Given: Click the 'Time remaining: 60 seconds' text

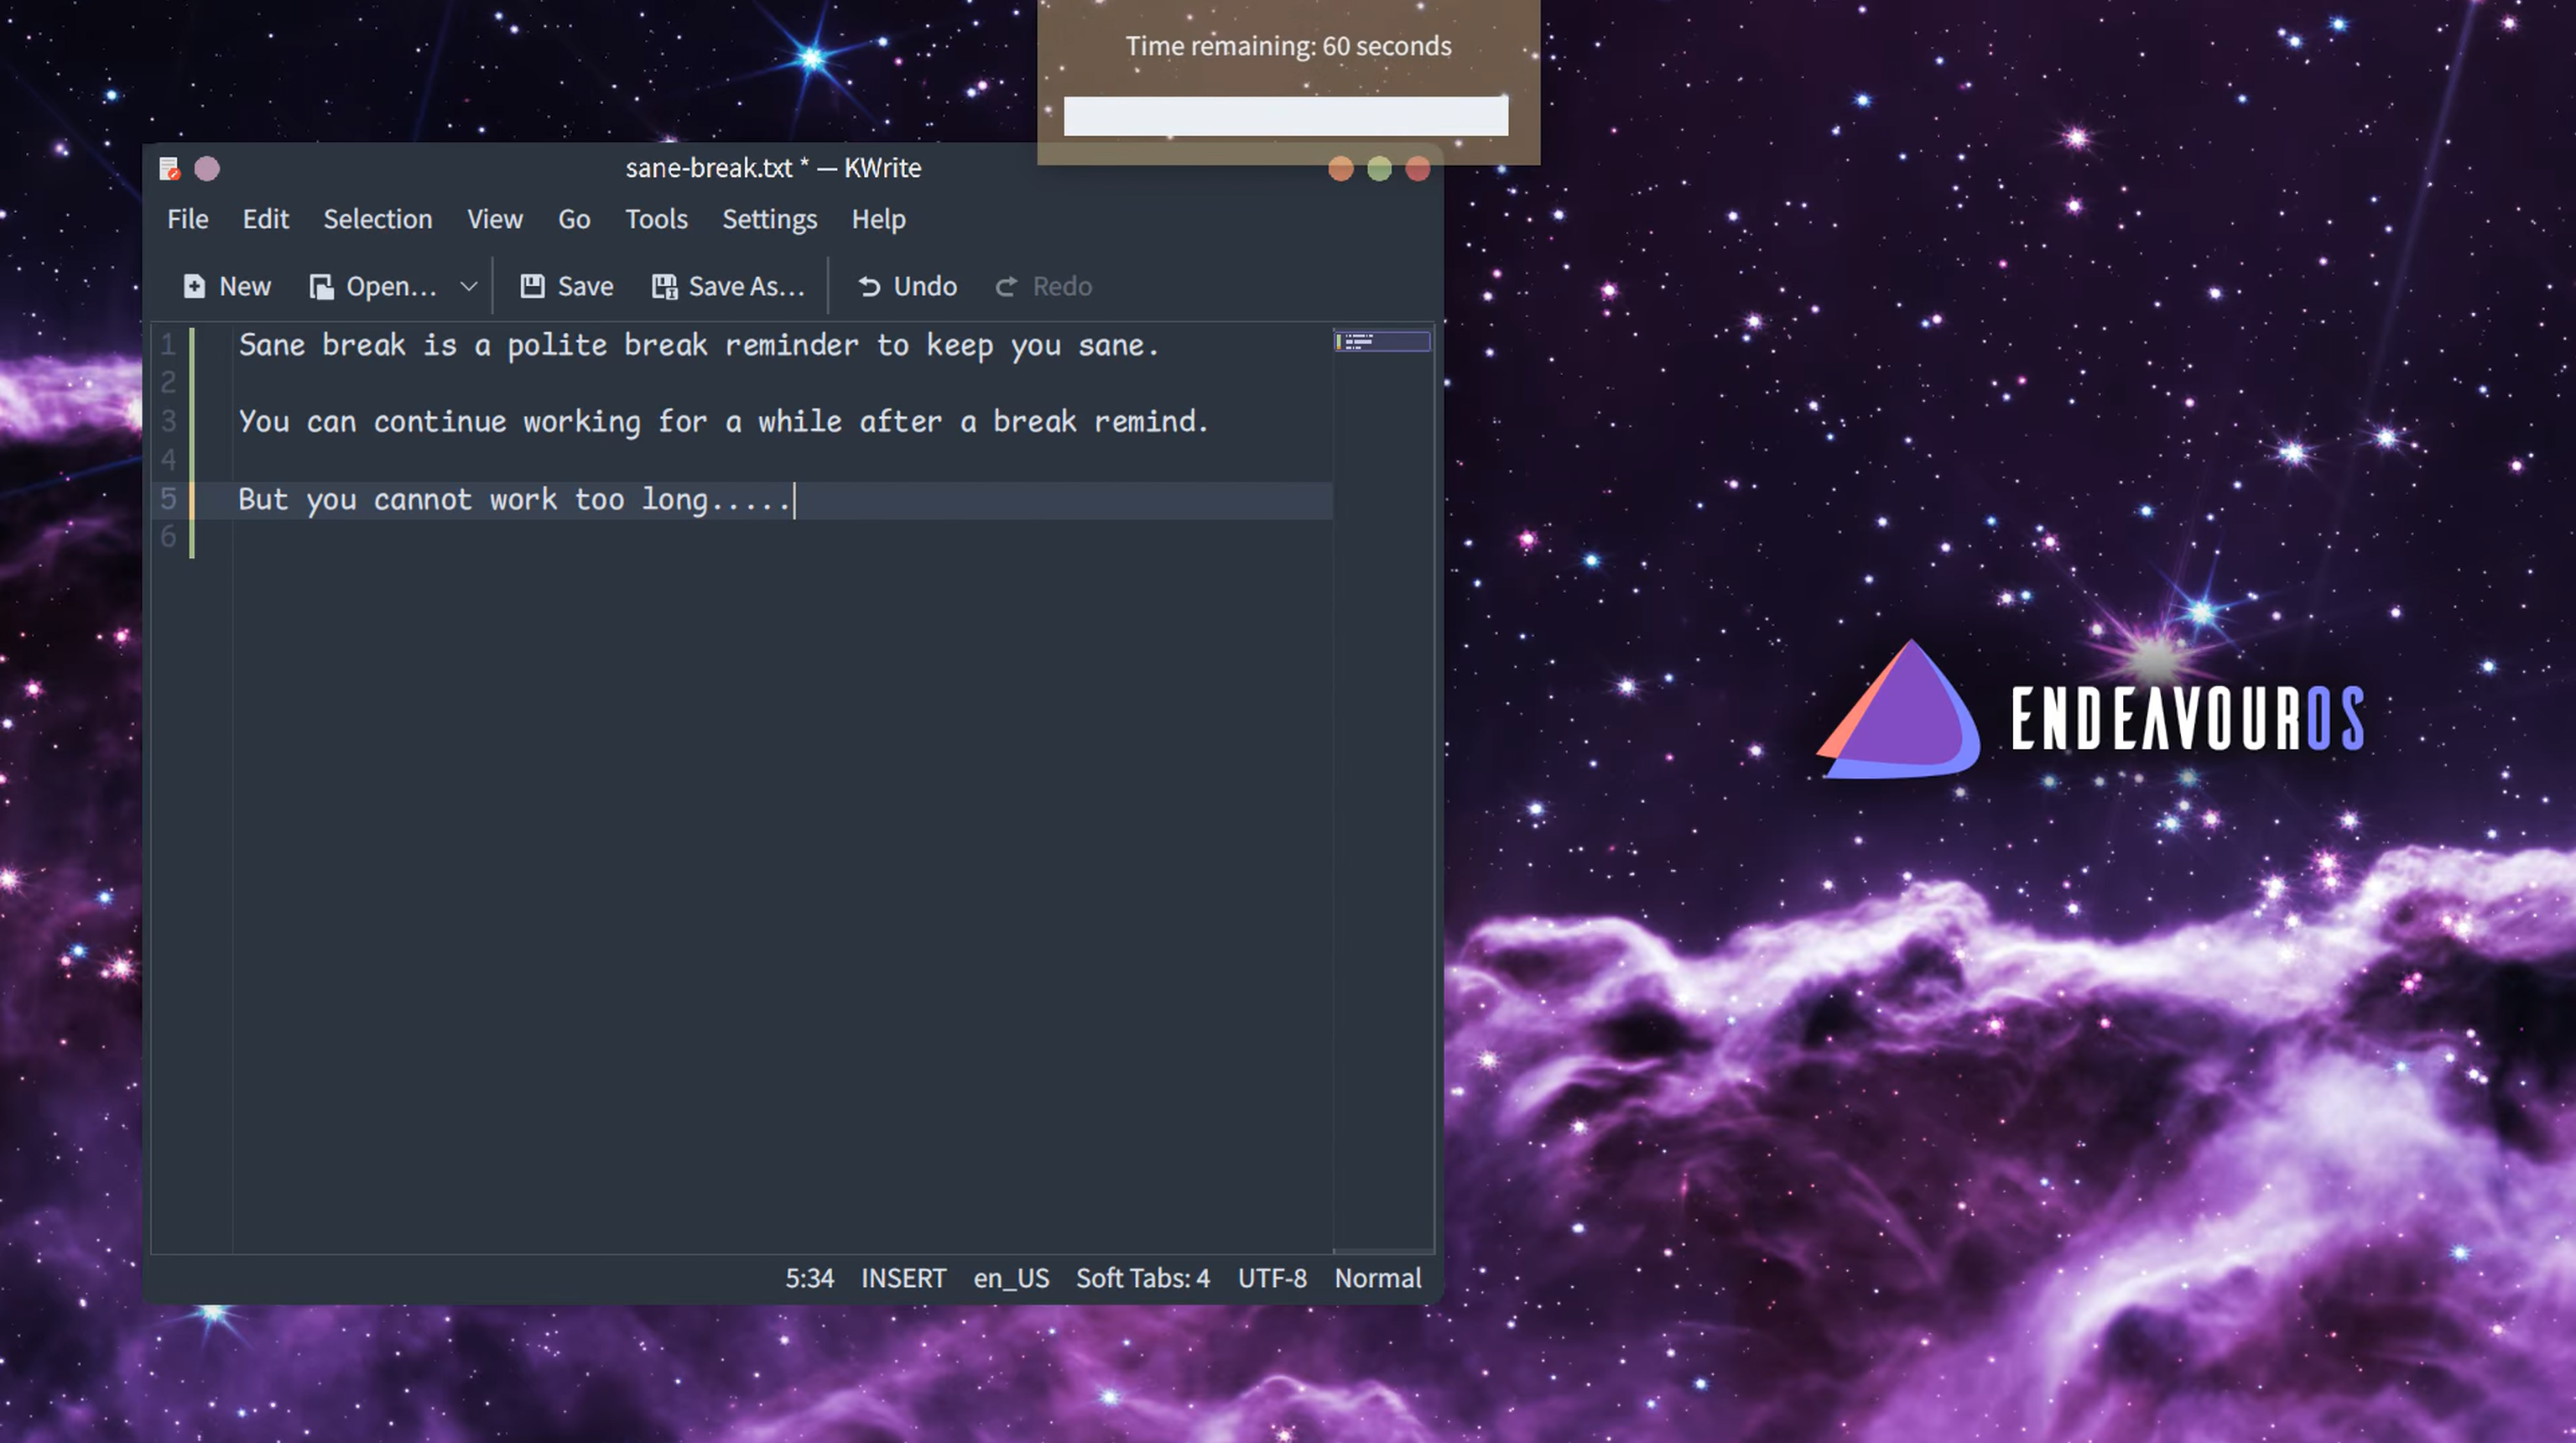Looking at the screenshot, I should (1288, 46).
